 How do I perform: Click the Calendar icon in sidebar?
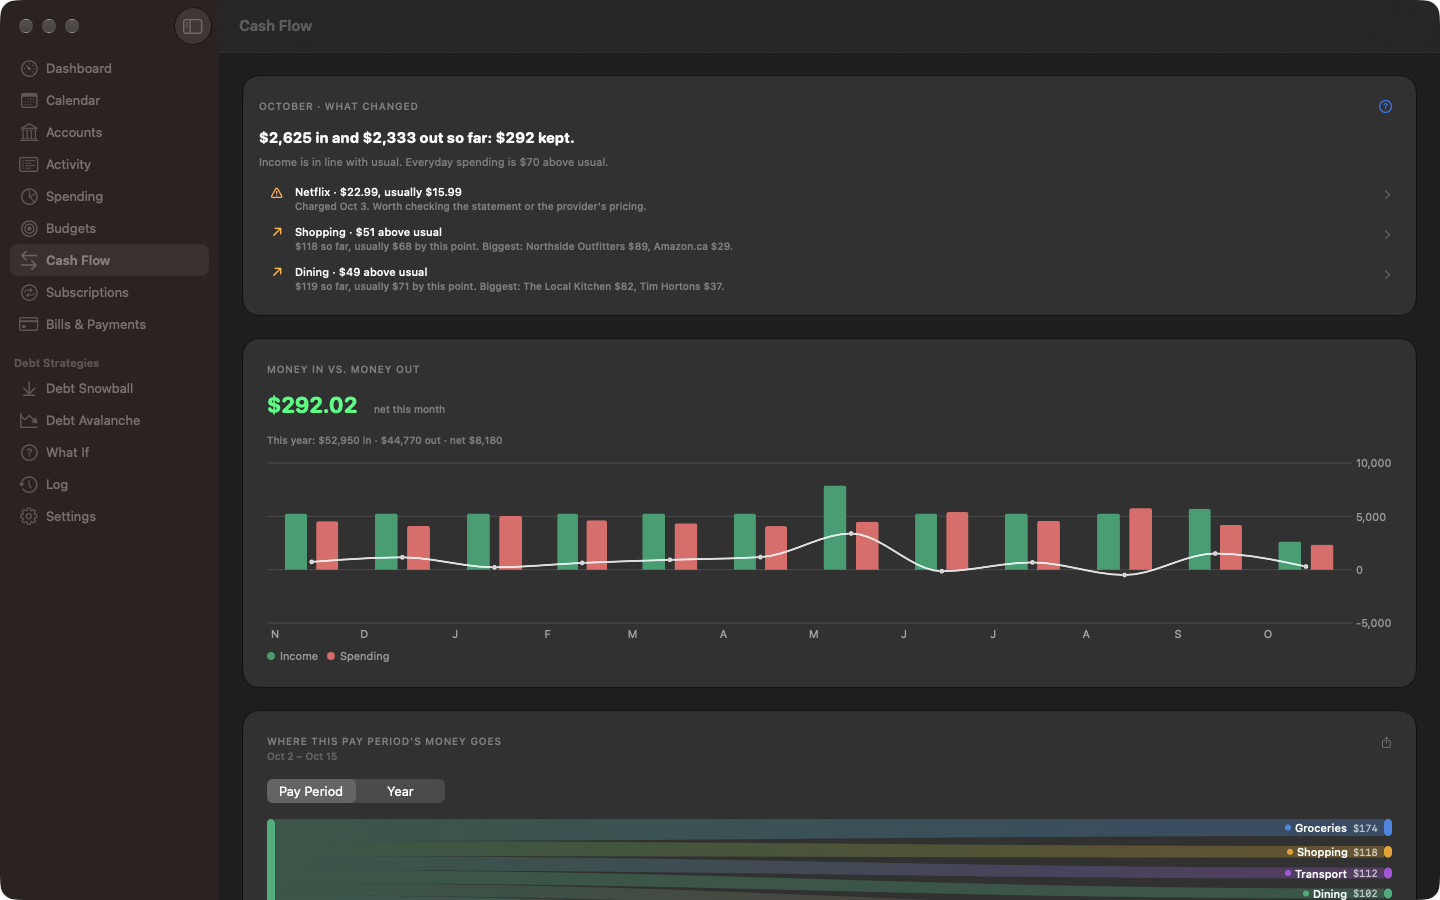click(29, 100)
